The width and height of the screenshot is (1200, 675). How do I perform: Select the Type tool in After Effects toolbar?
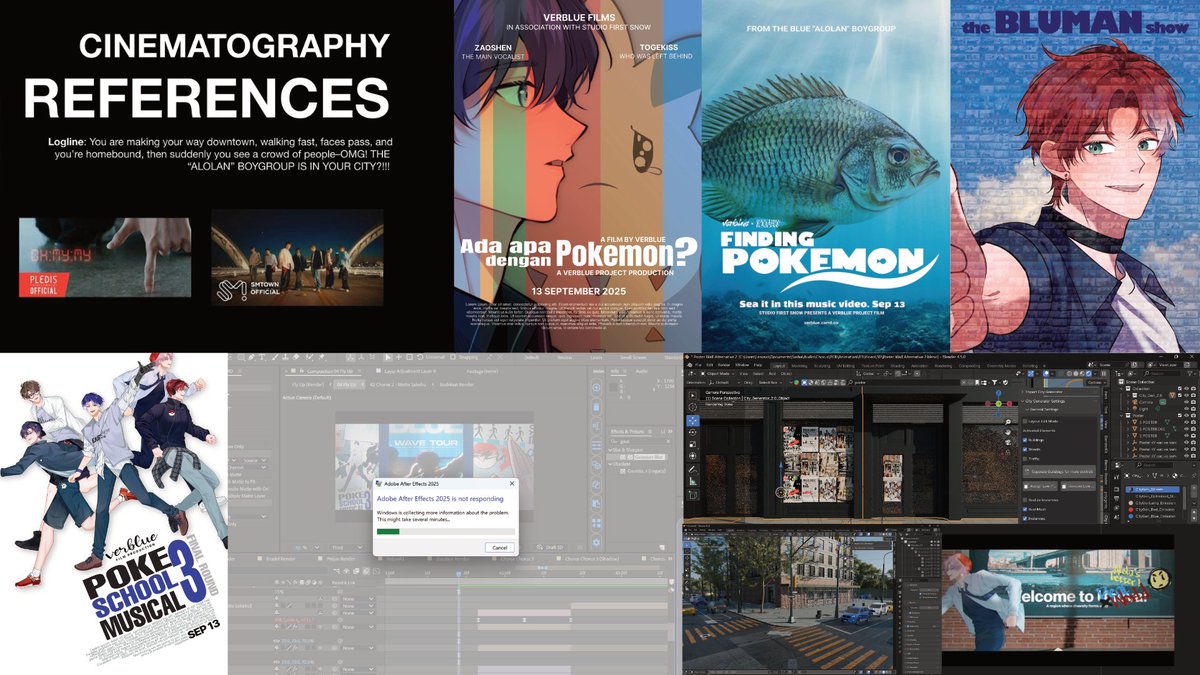click(262, 357)
